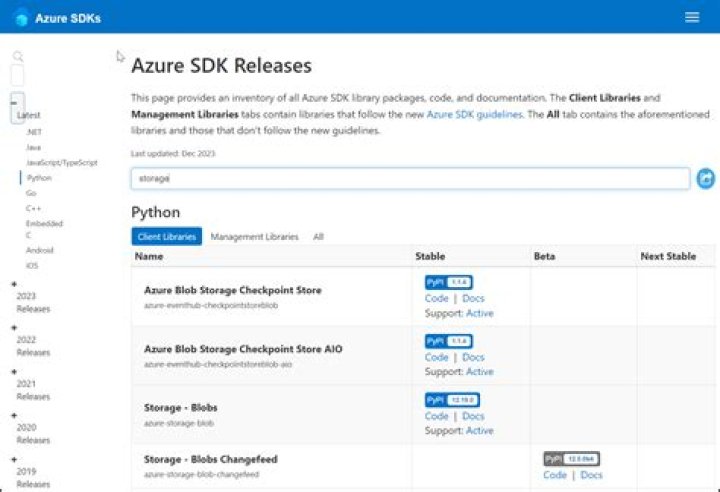Click 'azure-storage-blob' package id text
The width and height of the screenshot is (720, 492).
[179, 423]
